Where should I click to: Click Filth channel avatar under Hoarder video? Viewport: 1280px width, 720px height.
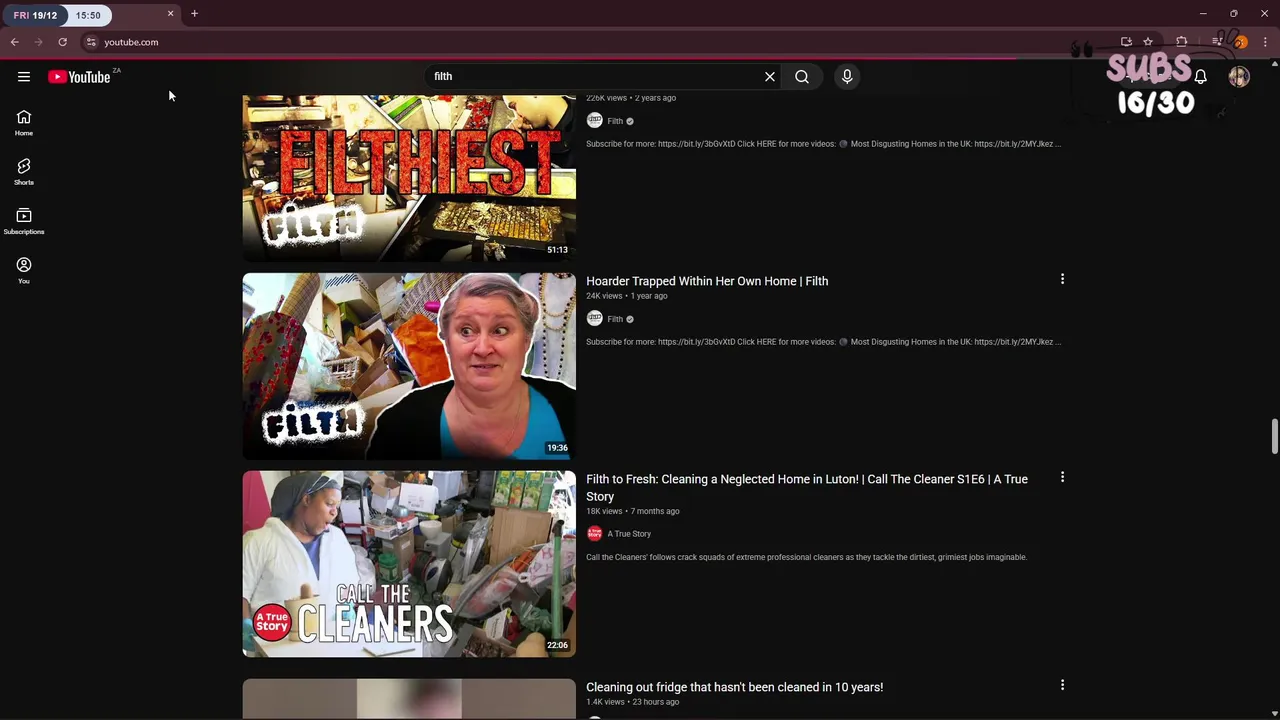(594, 318)
